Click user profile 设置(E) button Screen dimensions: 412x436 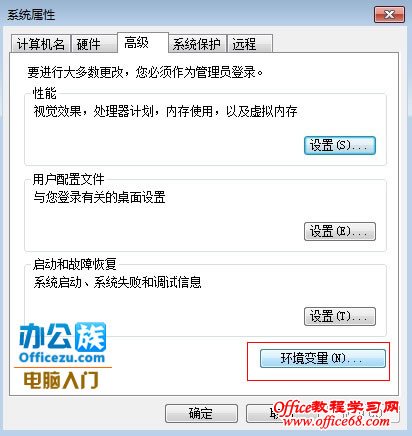pyautogui.click(x=340, y=231)
